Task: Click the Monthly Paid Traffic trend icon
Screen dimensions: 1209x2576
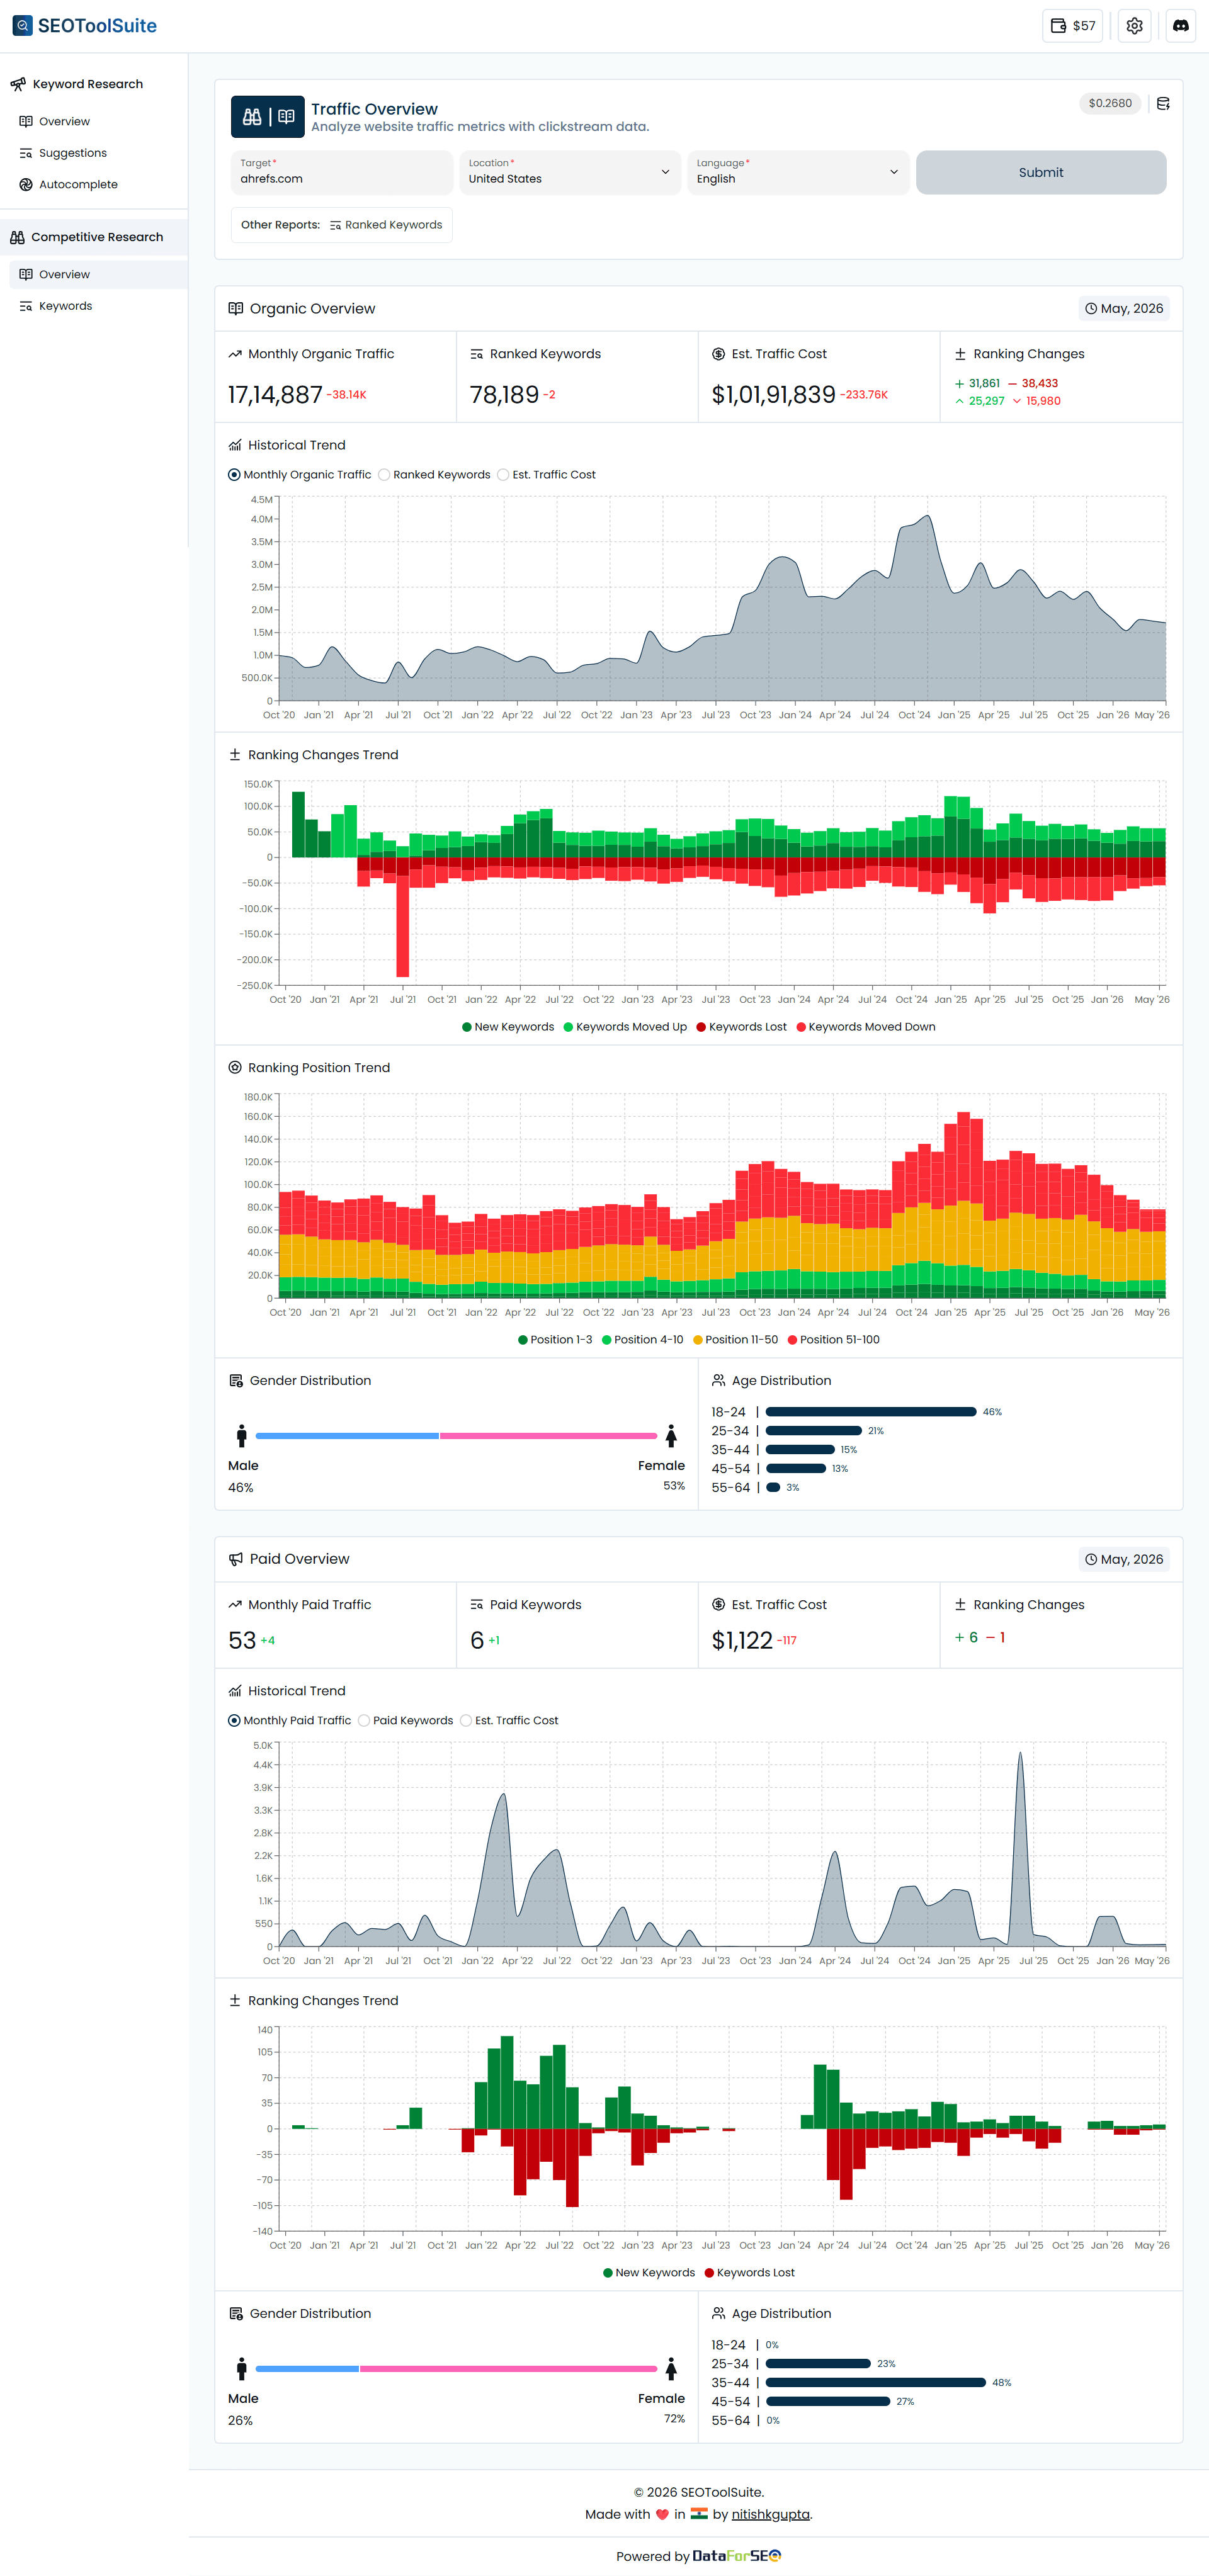Action: pos(235,1605)
